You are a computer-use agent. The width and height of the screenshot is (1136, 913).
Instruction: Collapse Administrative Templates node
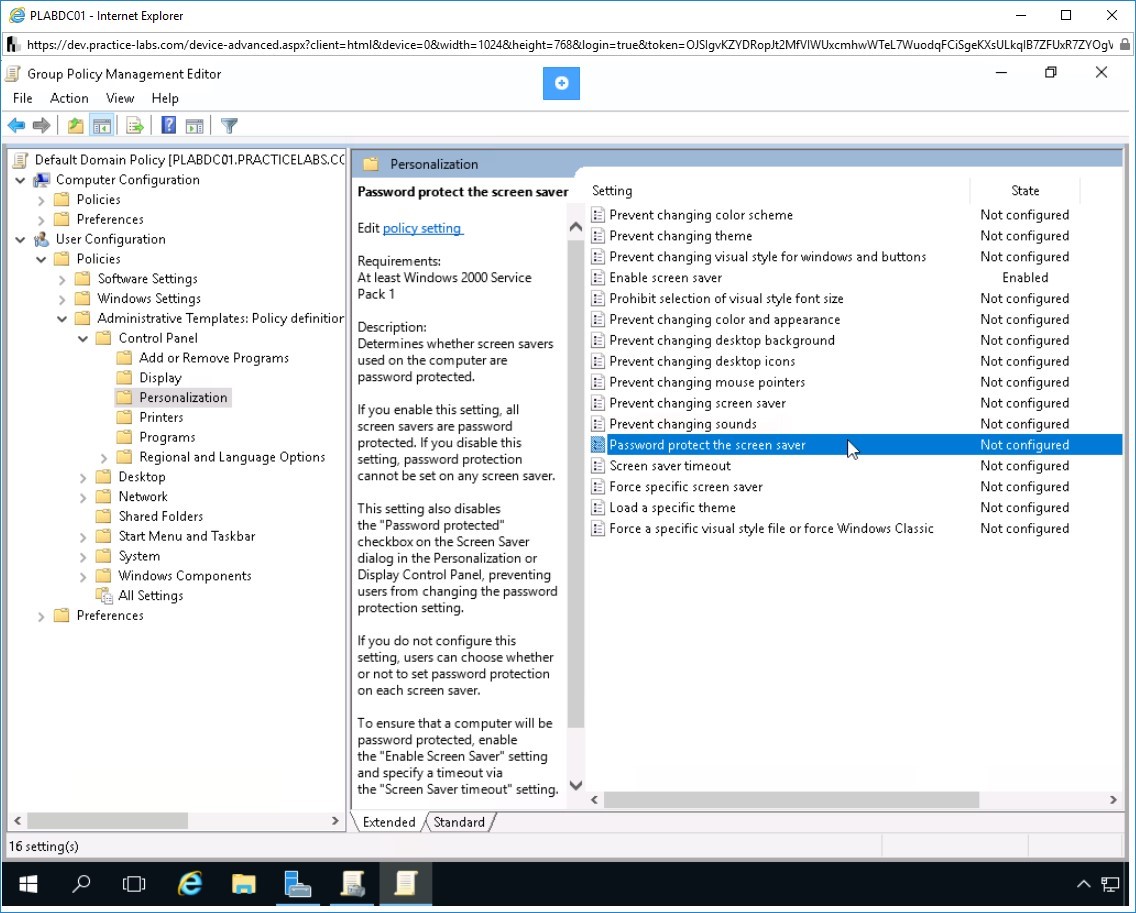(x=62, y=318)
